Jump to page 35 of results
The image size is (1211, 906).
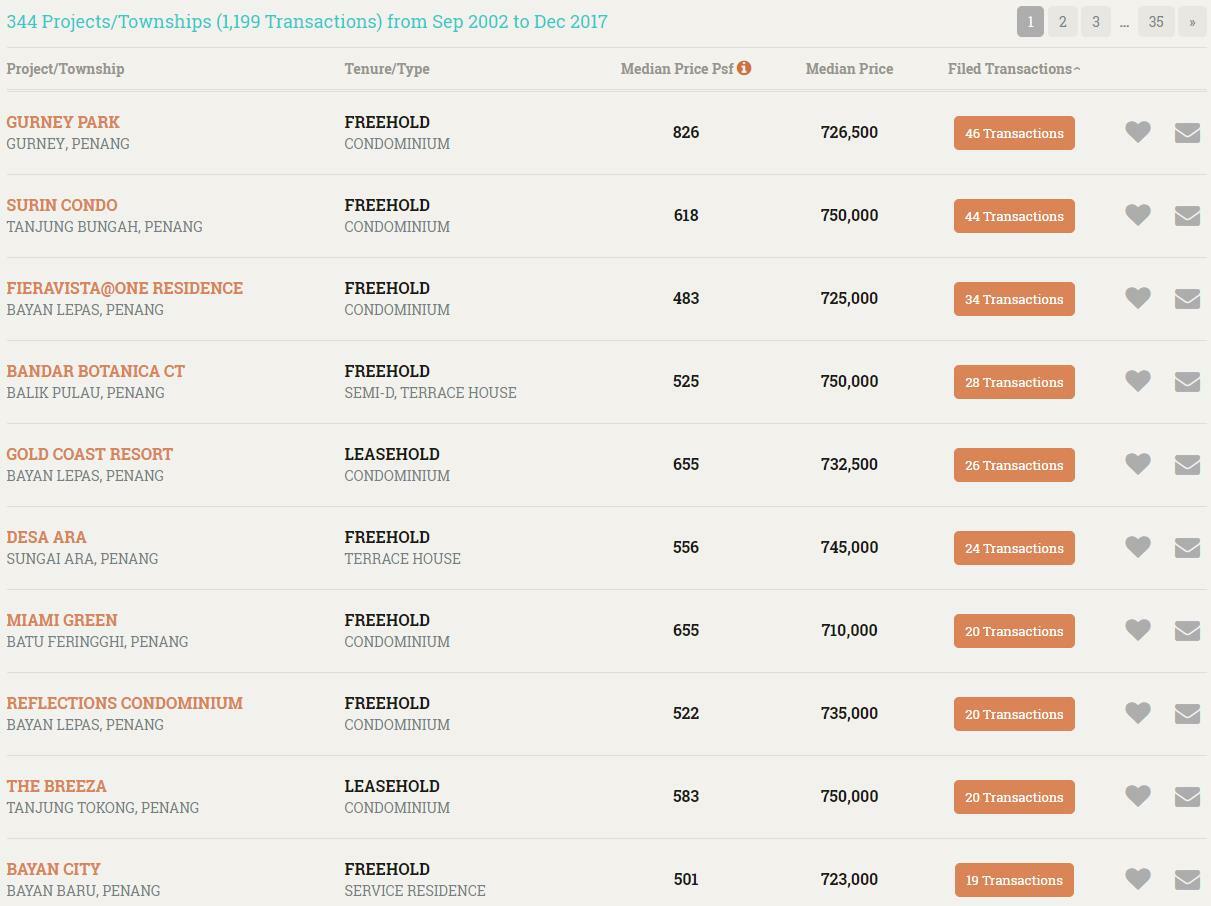point(1156,22)
